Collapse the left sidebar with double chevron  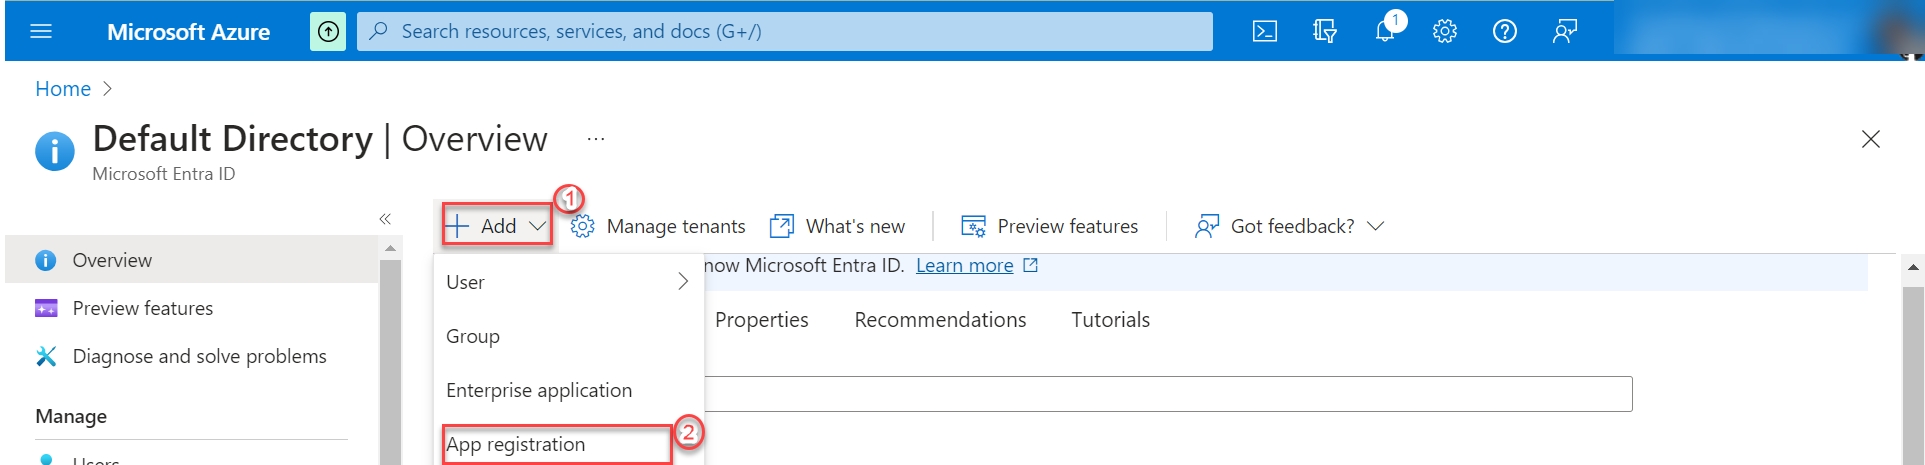coord(385,219)
